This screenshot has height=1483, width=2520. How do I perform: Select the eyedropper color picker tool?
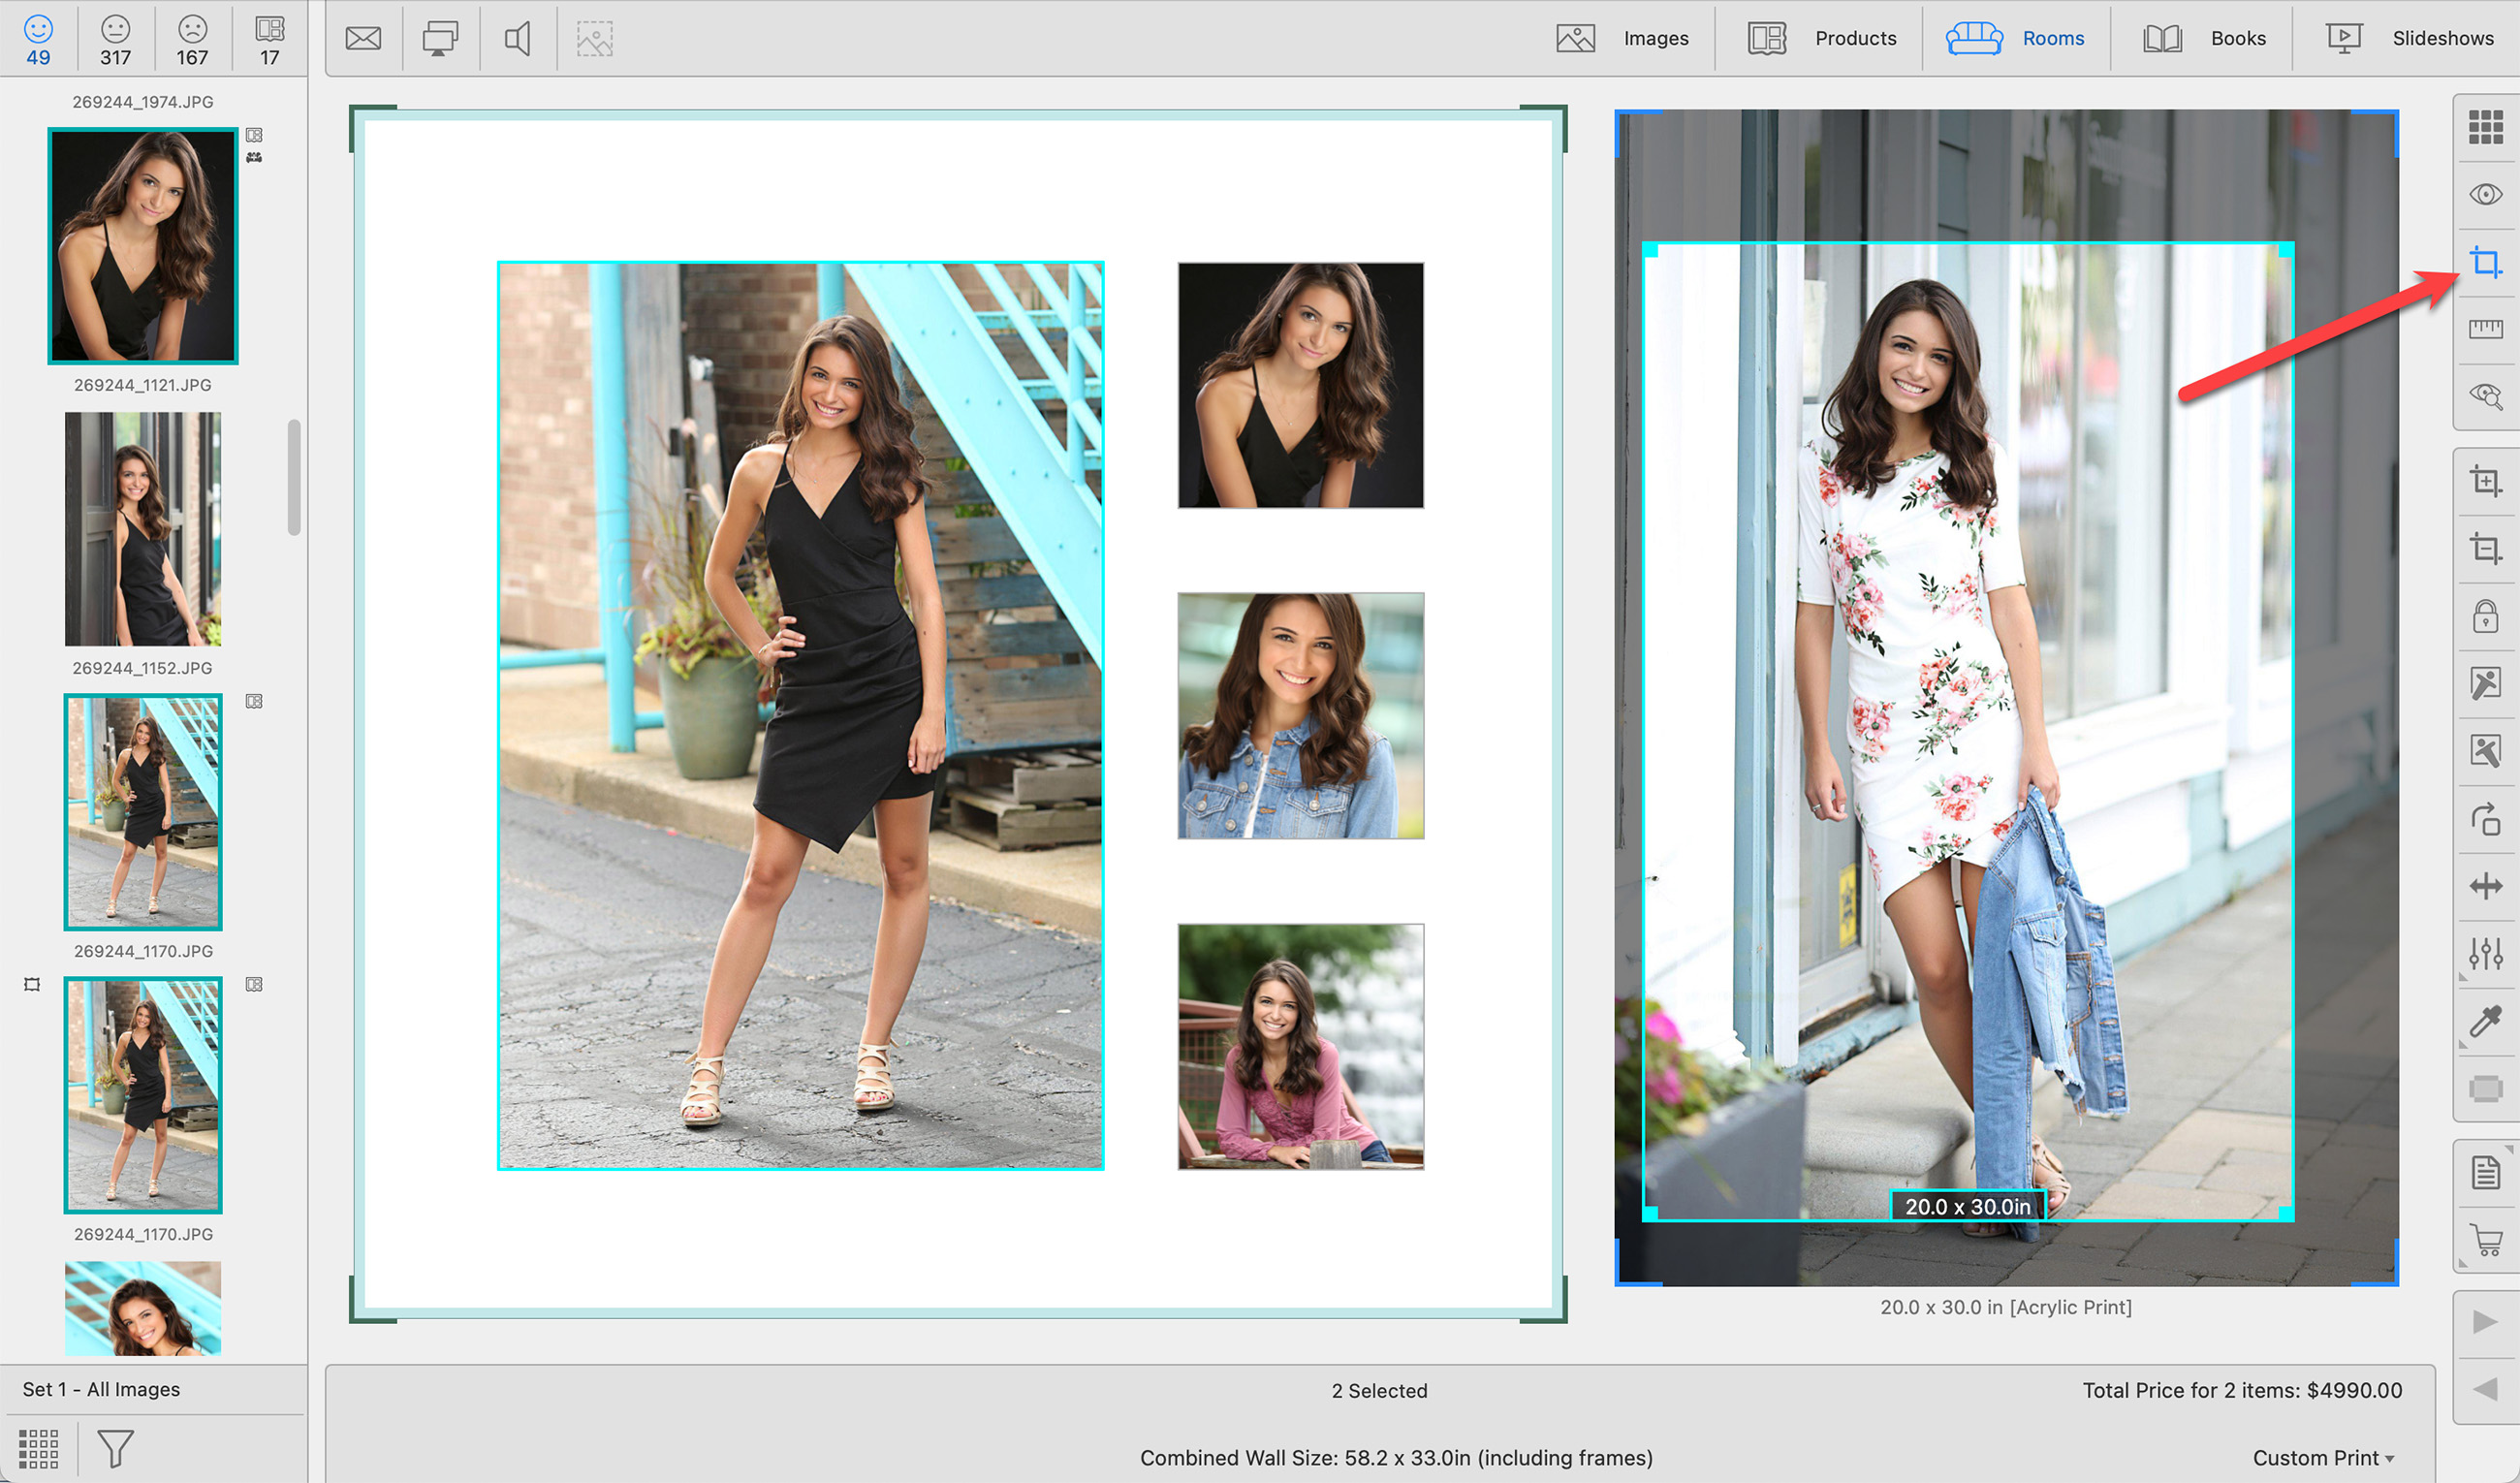coord(2485,1022)
